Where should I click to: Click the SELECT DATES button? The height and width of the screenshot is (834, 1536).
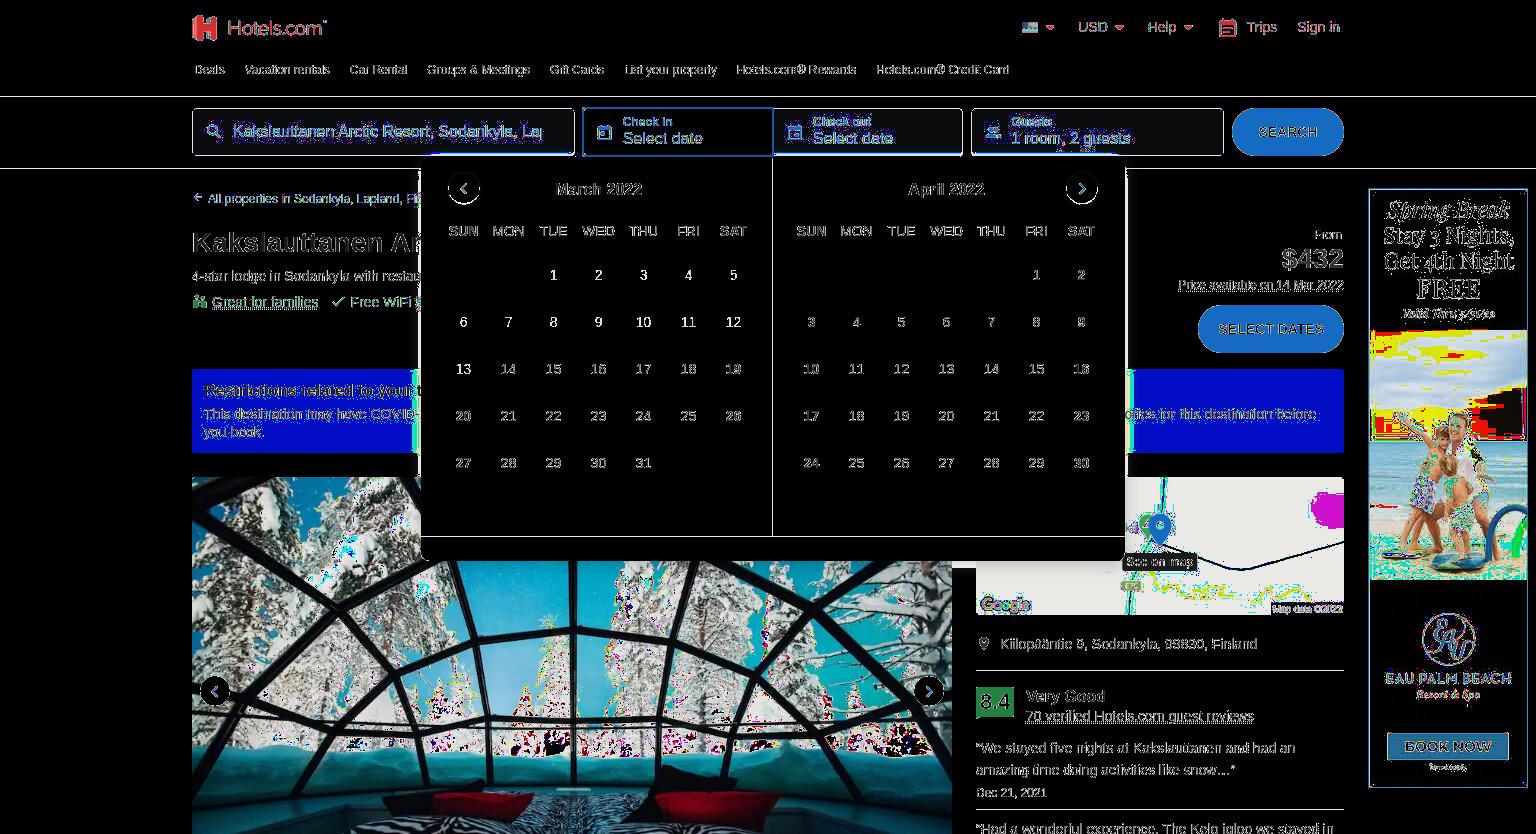(x=1270, y=329)
